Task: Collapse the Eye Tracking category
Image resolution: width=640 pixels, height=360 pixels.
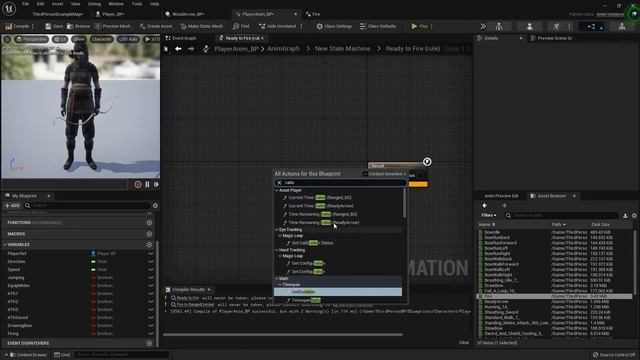Action: [277, 230]
